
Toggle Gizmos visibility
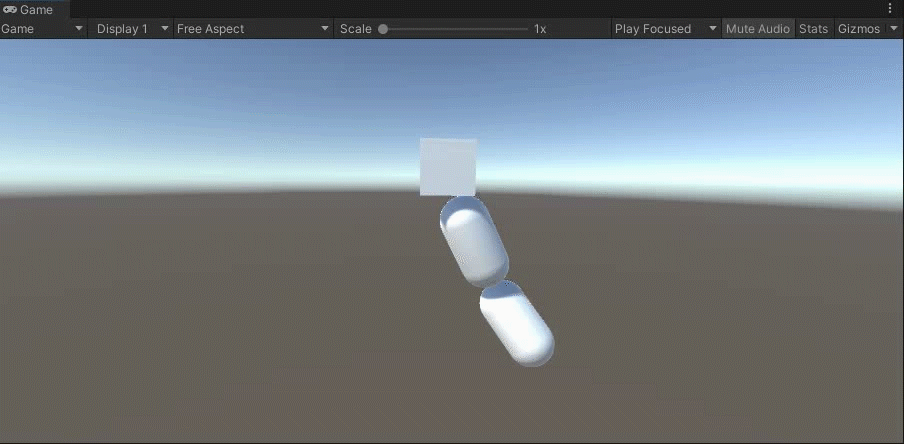click(859, 29)
